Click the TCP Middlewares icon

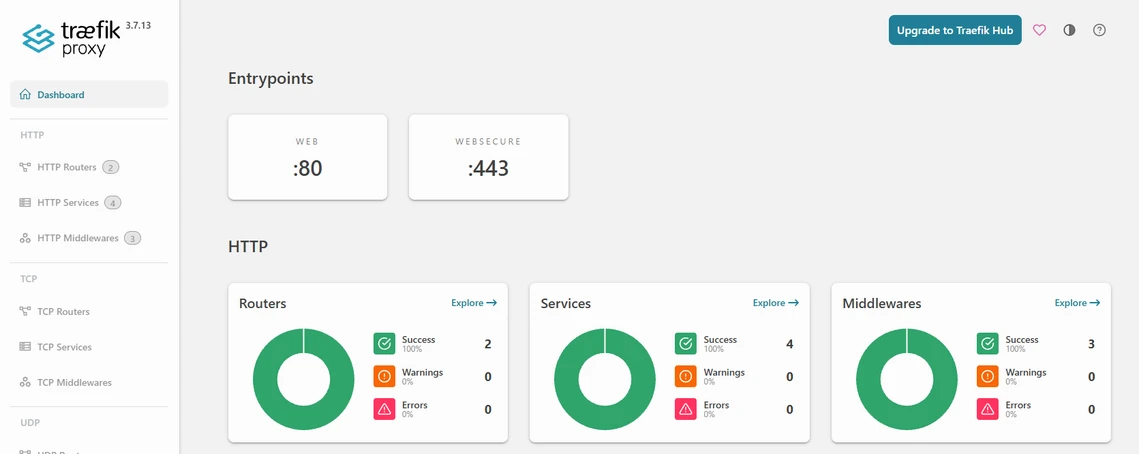pos(25,382)
